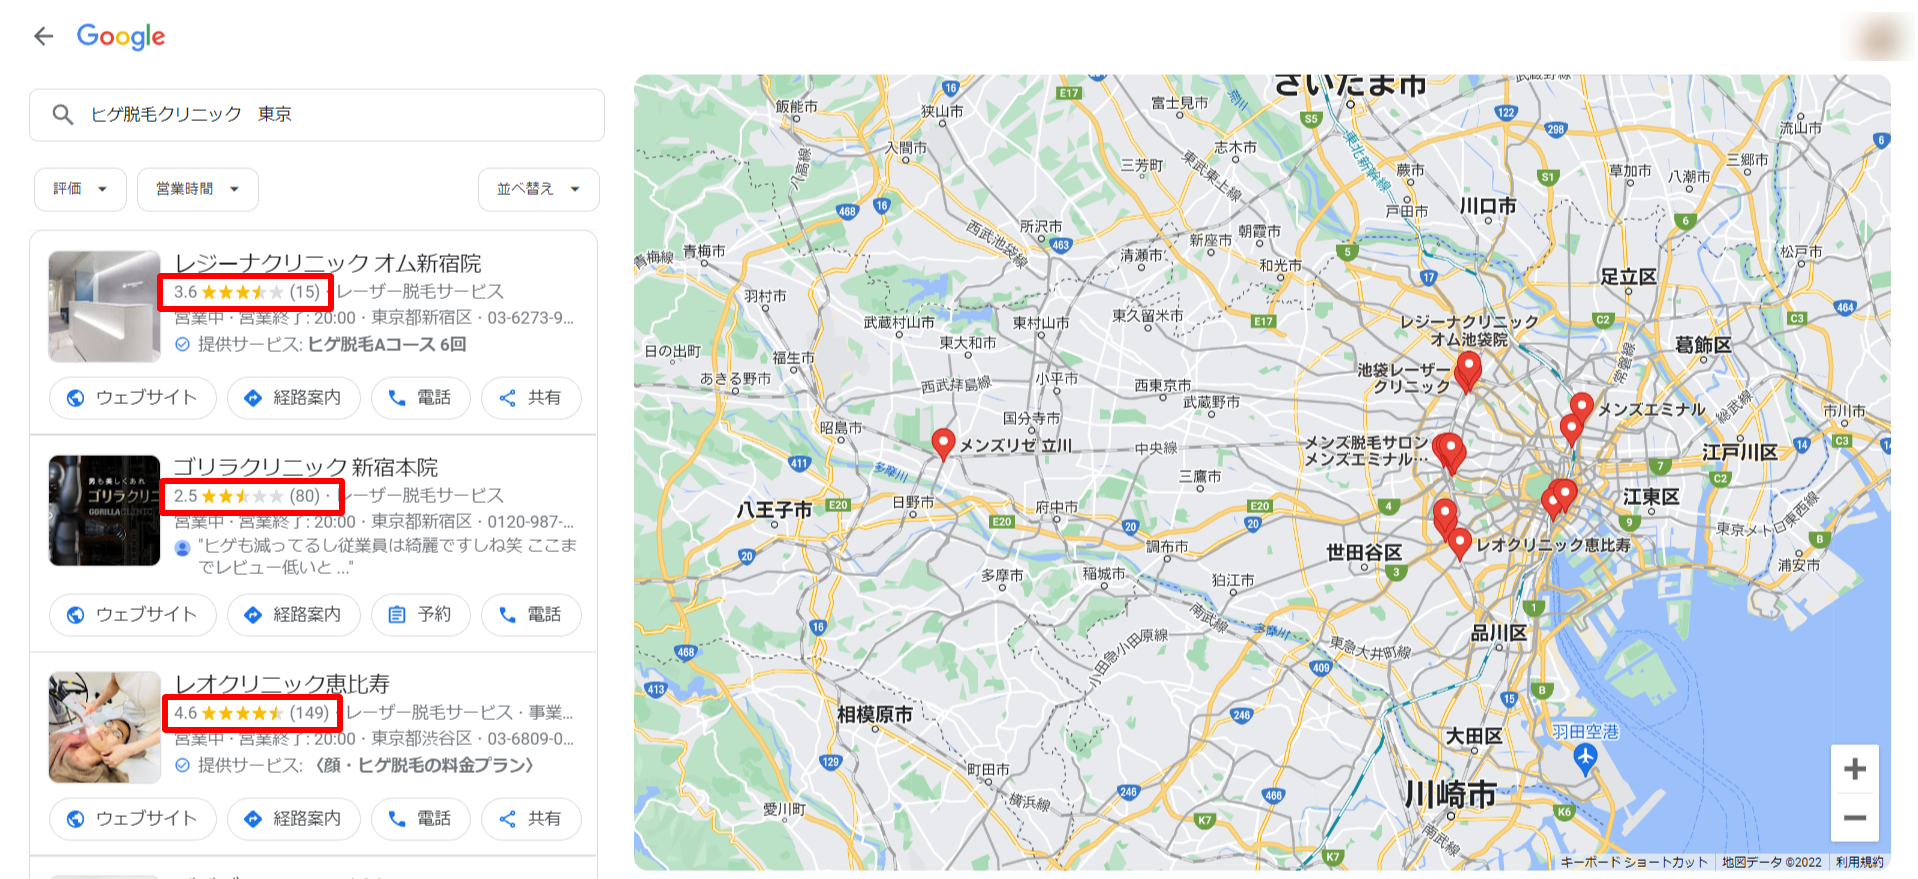
Task: Get 経路案内 directions for レオクリニック恵比寿
Action: click(x=293, y=819)
